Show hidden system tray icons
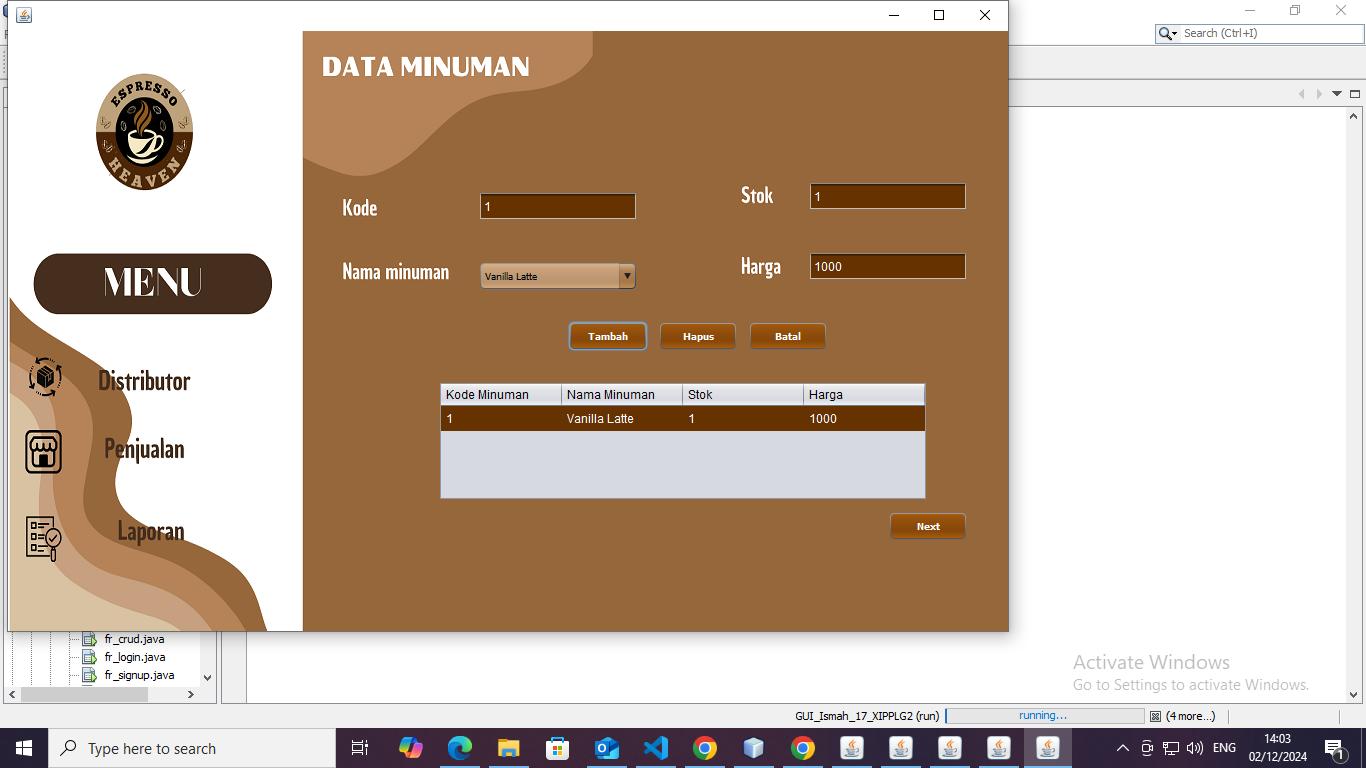Screen dimensions: 1366x768 [x=1122, y=748]
